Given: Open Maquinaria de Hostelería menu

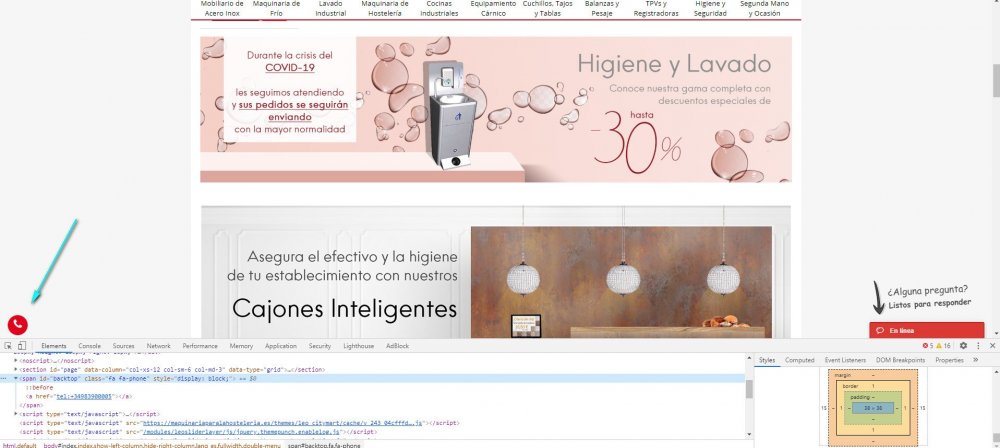Looking at the screenshot, I should click(x=385, y=8).
